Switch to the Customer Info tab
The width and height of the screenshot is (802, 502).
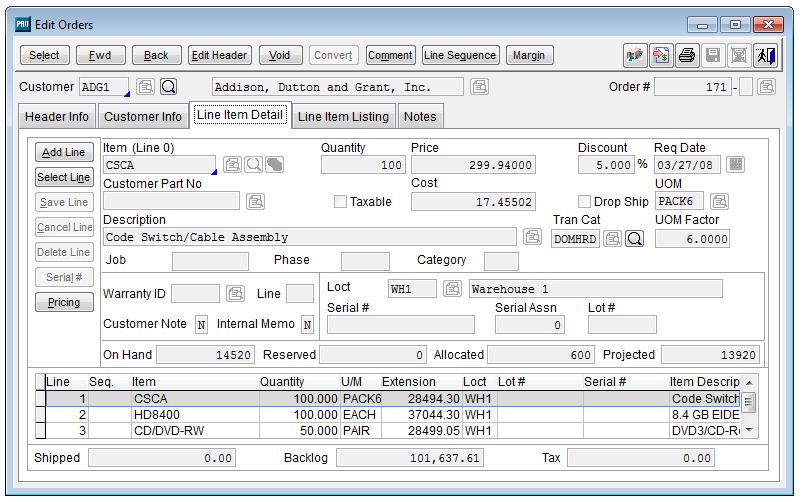coord(143,117)
